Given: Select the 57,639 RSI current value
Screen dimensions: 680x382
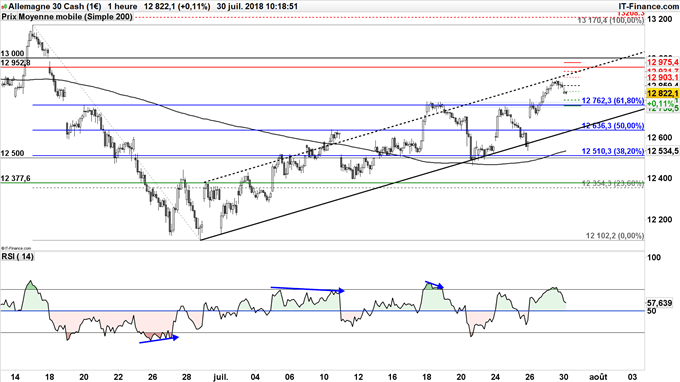Looking at the screenshot, I should click(660, 303).
